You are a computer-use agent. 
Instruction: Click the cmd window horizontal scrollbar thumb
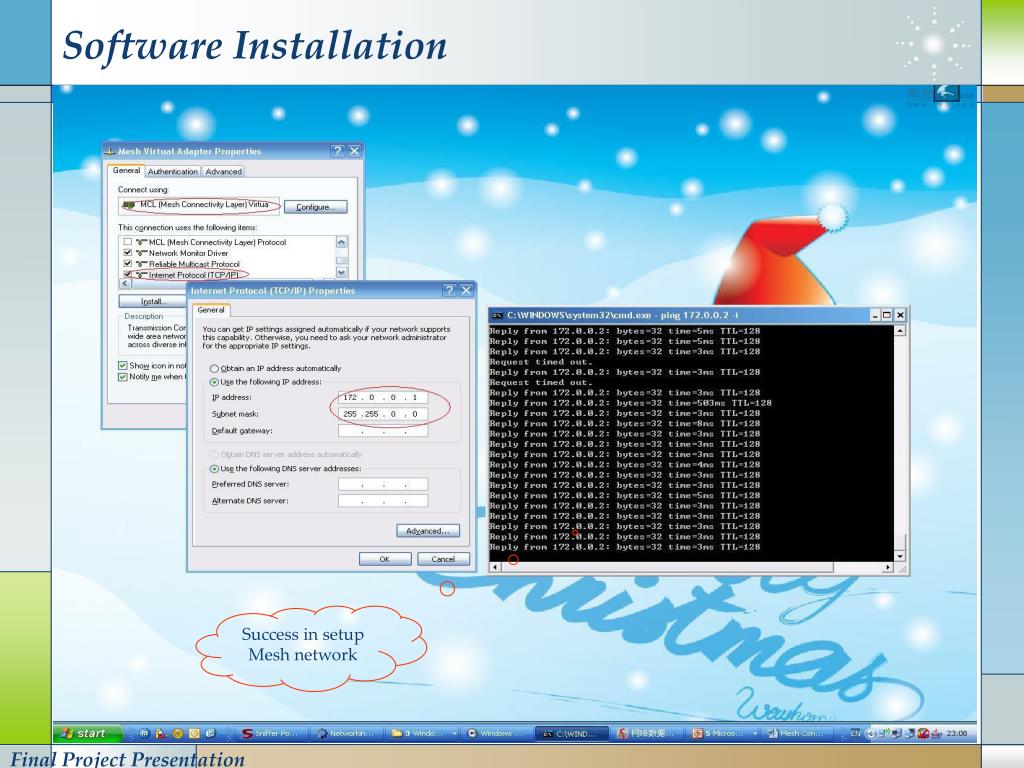click(x=667, y=568)
